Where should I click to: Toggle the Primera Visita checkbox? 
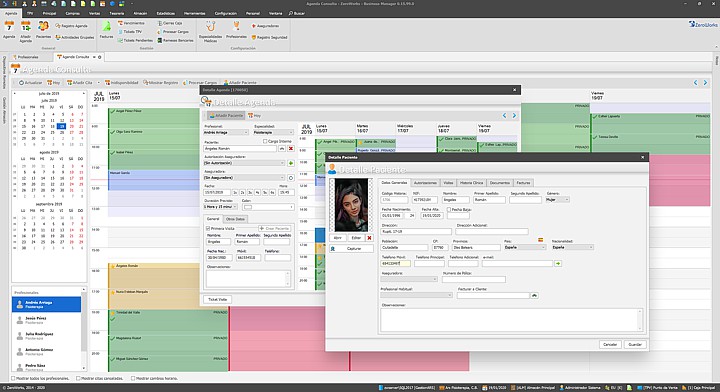(x=208, y=228)
